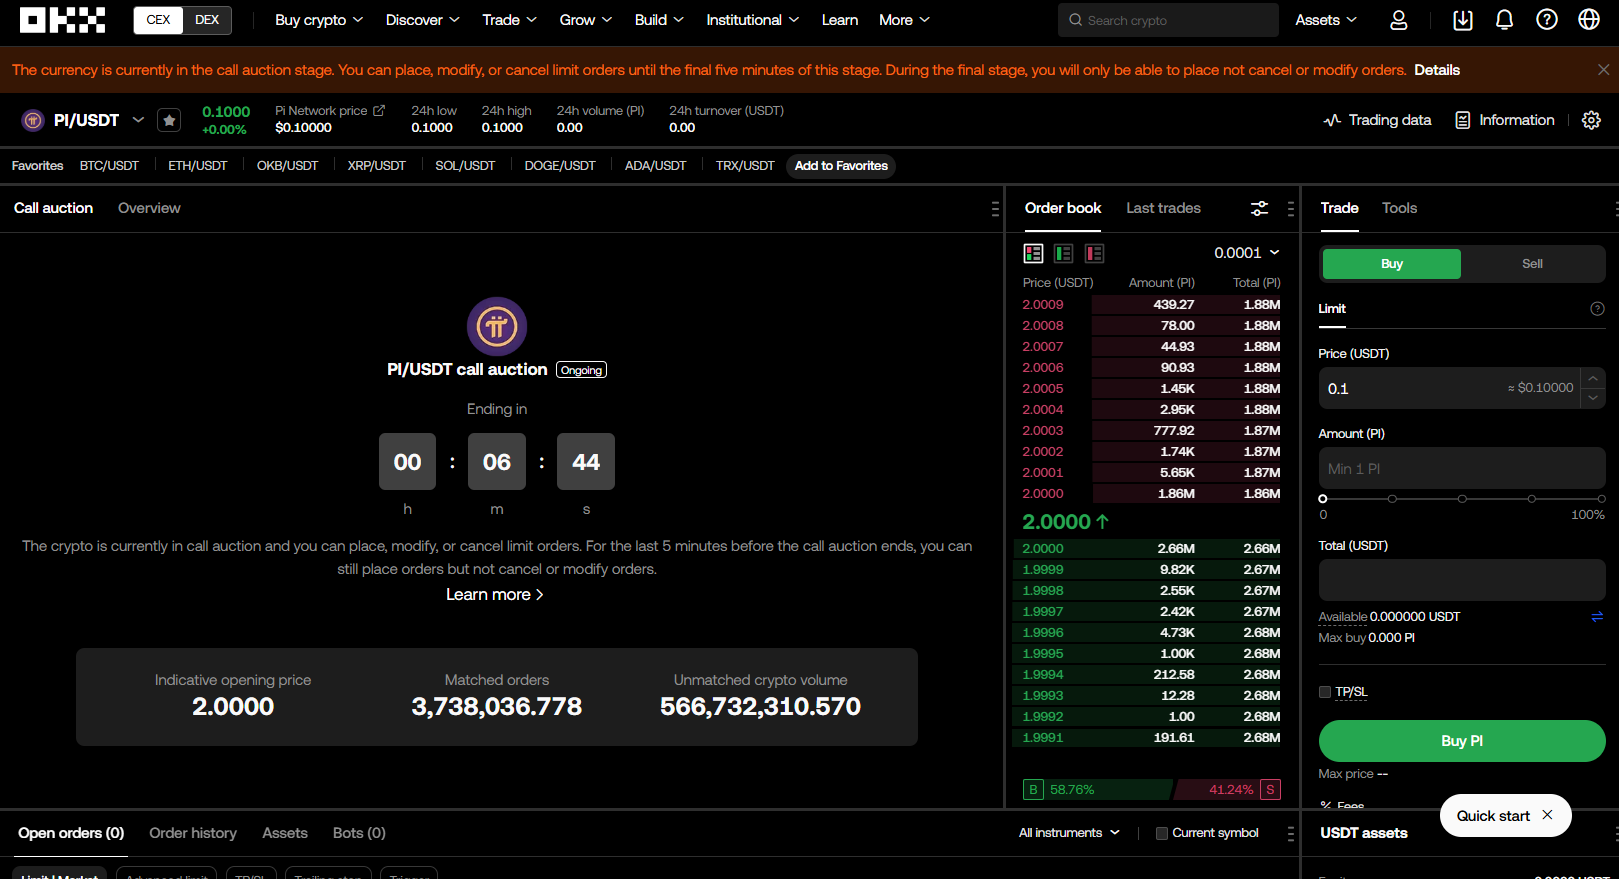Click the Limit order help icon
Viewport: 1619px width, 879px height.
(1597, 309)
